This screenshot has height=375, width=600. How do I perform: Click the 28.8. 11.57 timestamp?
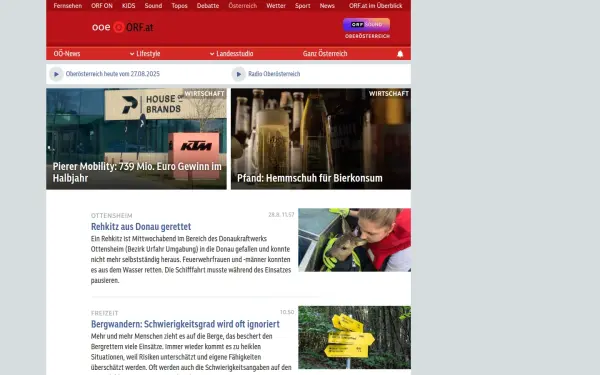(x=281, y=215)
